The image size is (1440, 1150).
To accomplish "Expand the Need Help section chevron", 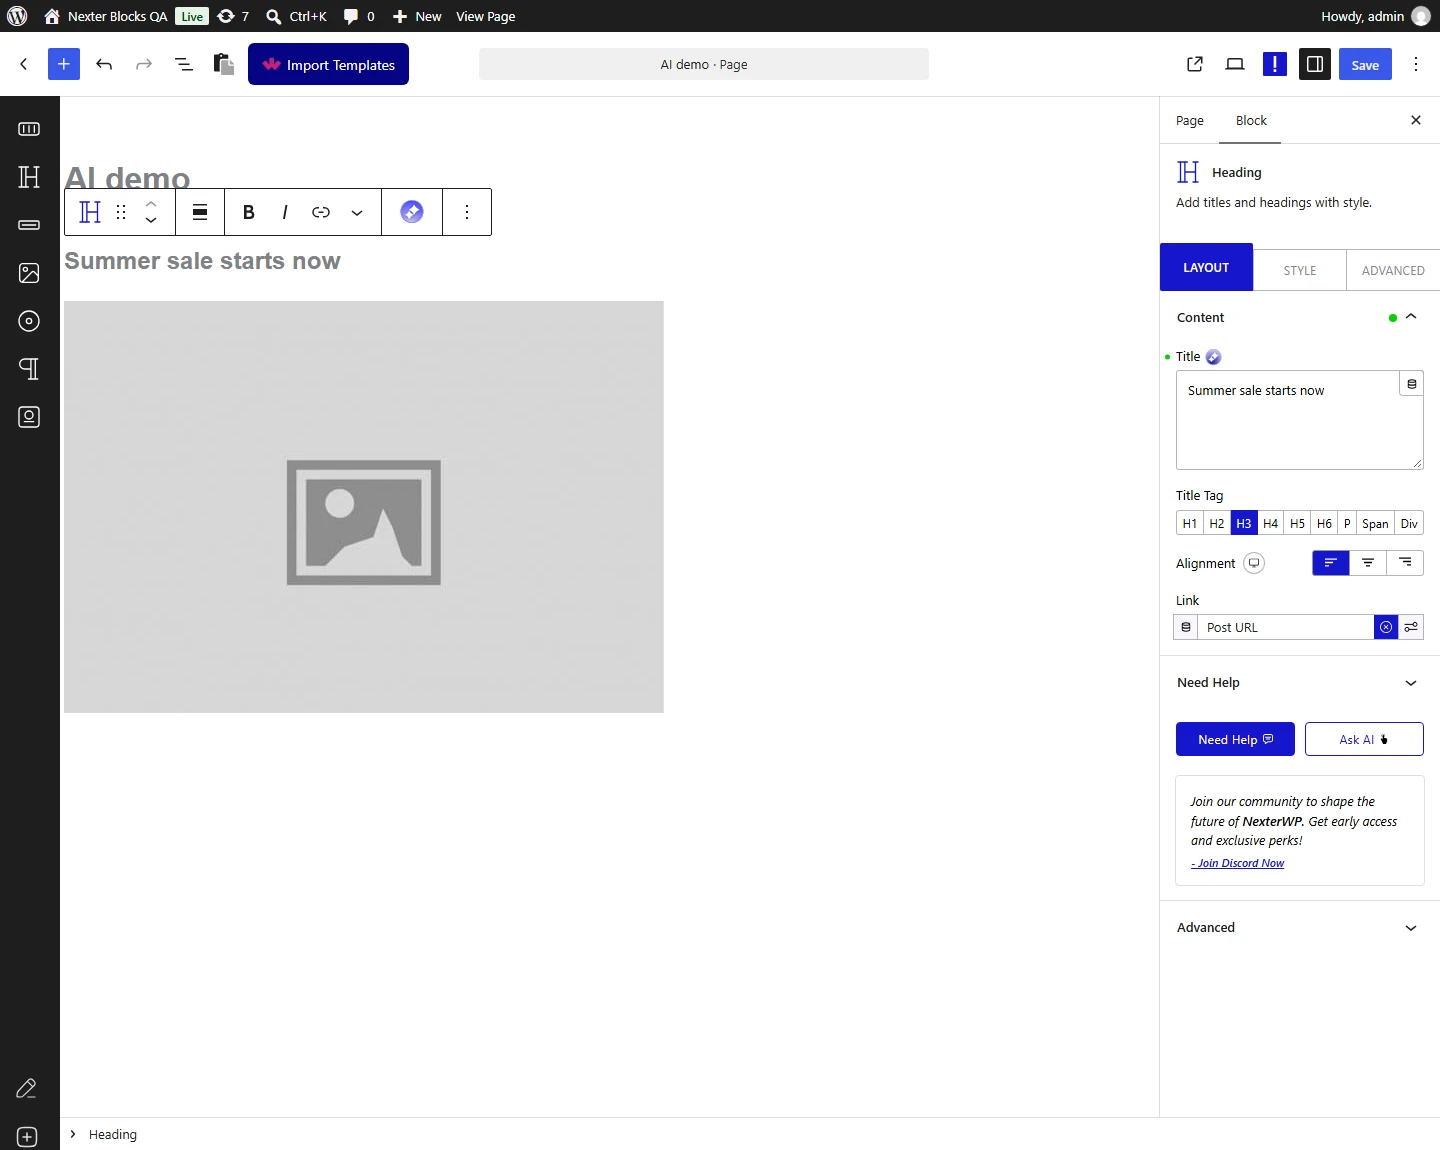I will click(1411, 683).
